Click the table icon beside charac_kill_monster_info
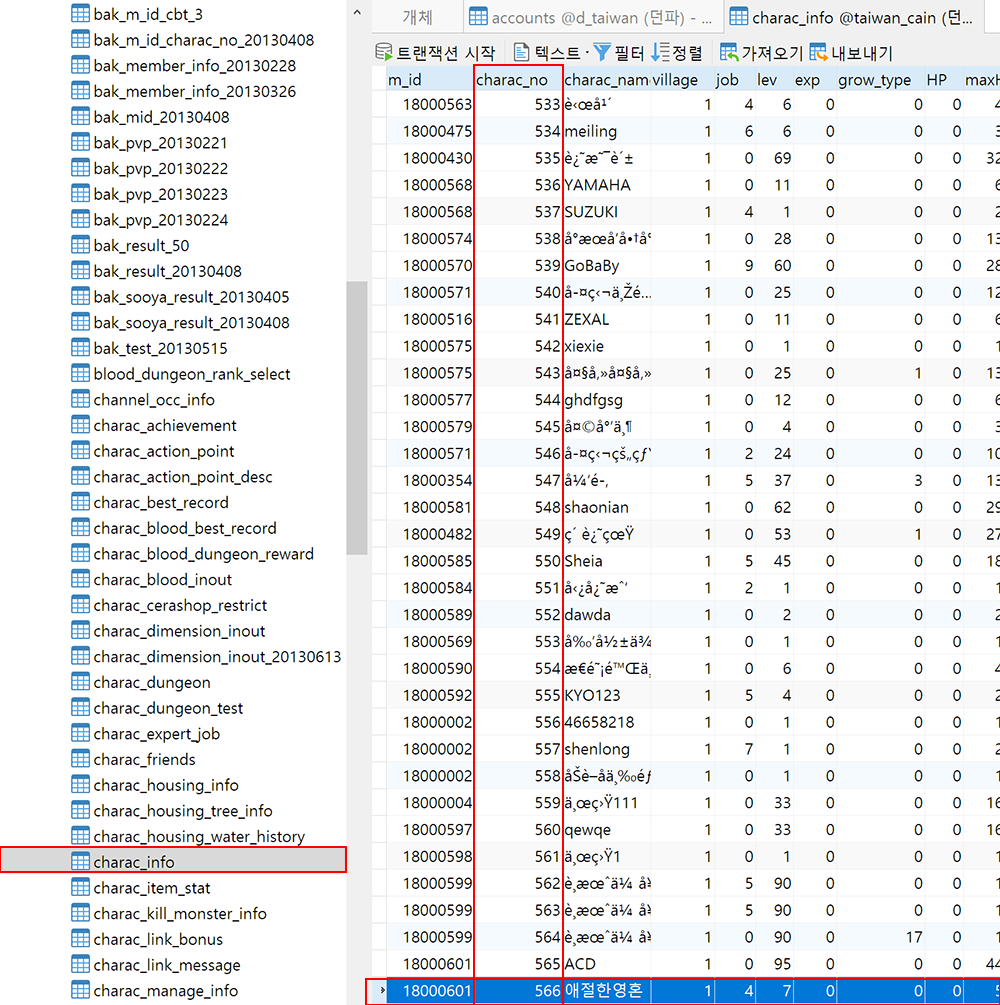 pyautogui.click(x=80, y=913)
